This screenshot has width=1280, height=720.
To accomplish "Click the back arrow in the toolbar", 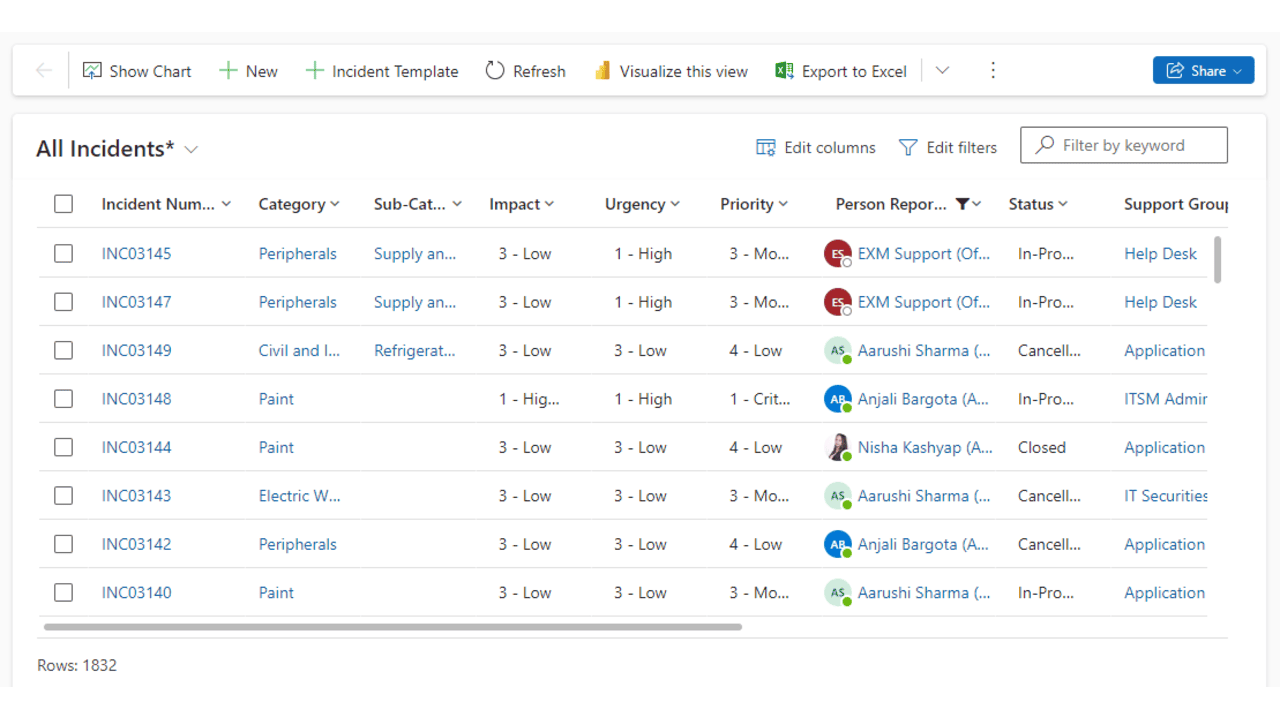I will [44, 70].
